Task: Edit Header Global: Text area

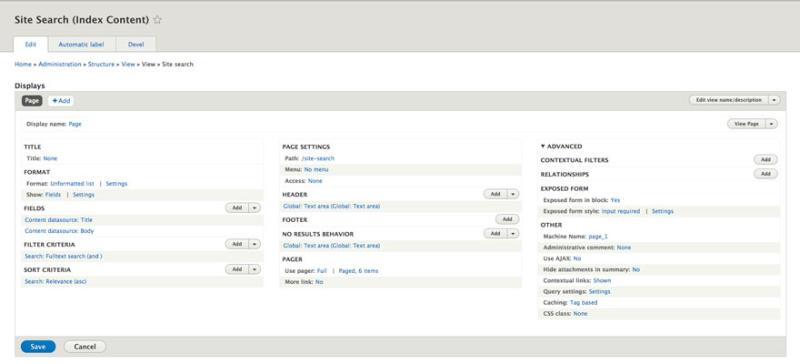Action: pyautogui.click(x=331, y=207)
